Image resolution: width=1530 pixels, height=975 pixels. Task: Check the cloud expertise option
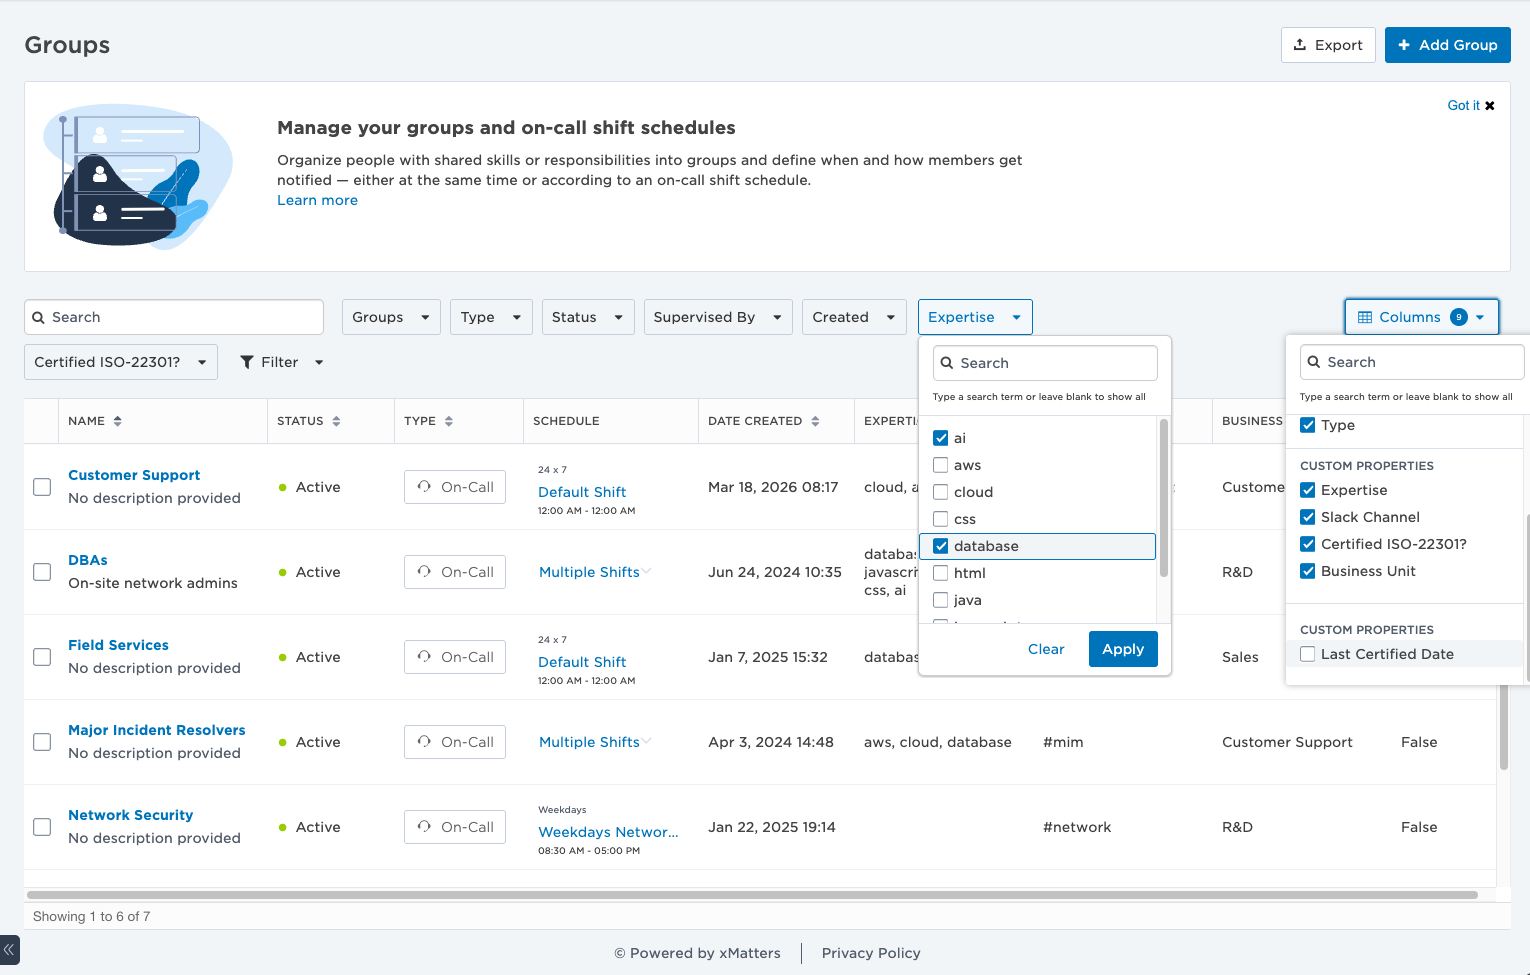pyautogui.click(x=940, y=492)
